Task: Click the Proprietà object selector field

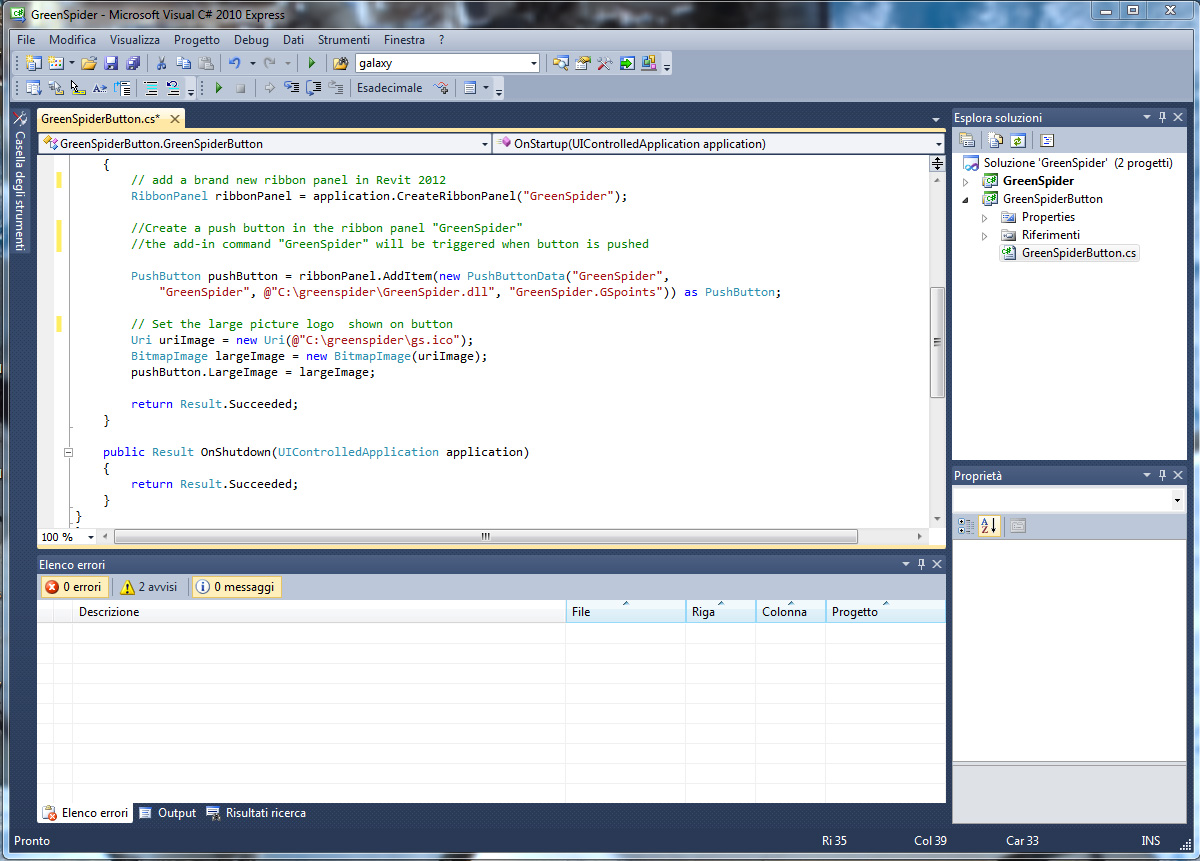Action: pos(1068,499)
